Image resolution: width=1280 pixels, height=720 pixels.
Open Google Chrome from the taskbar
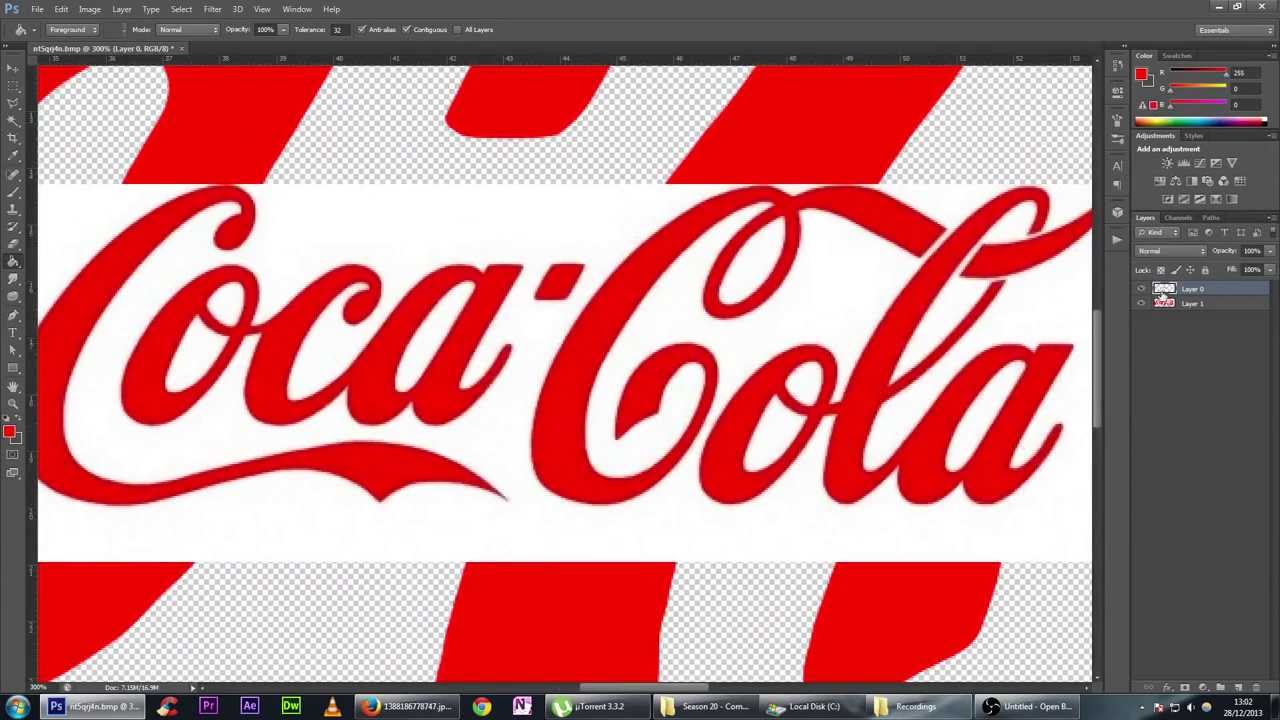[x=482, y=707]
